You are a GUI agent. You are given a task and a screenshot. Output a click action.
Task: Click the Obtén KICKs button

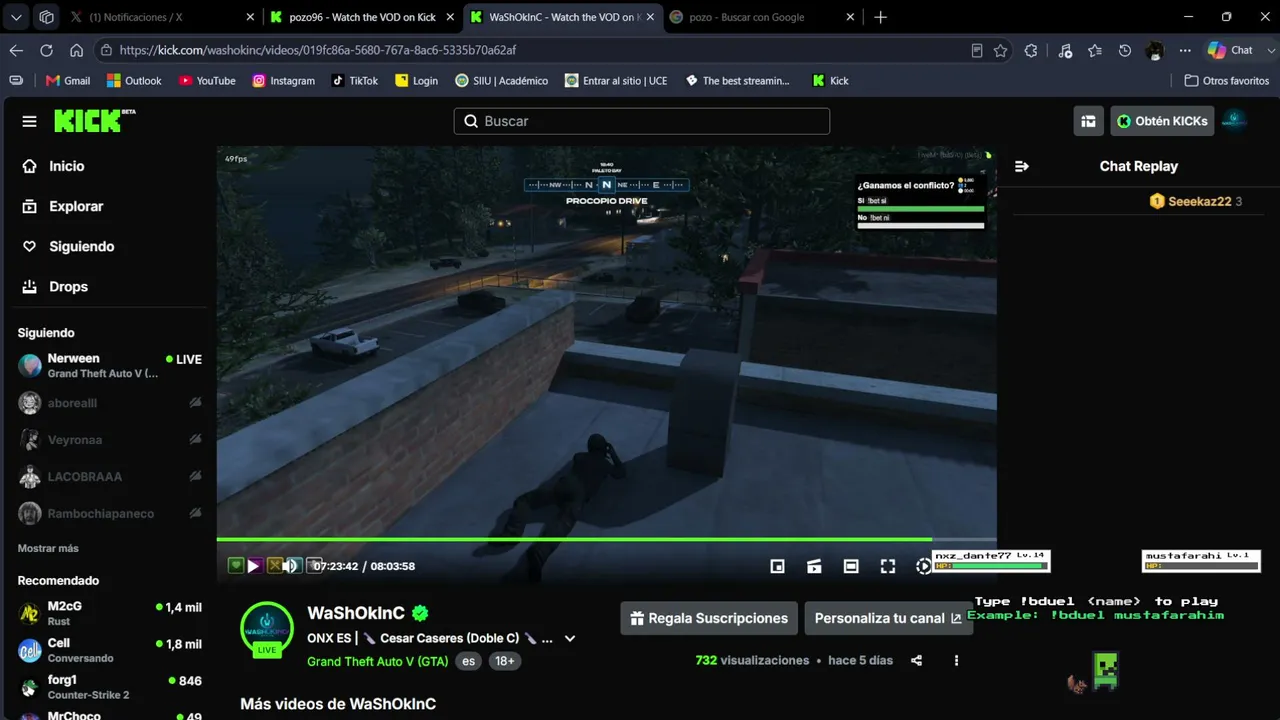[x=1162, y=121]
